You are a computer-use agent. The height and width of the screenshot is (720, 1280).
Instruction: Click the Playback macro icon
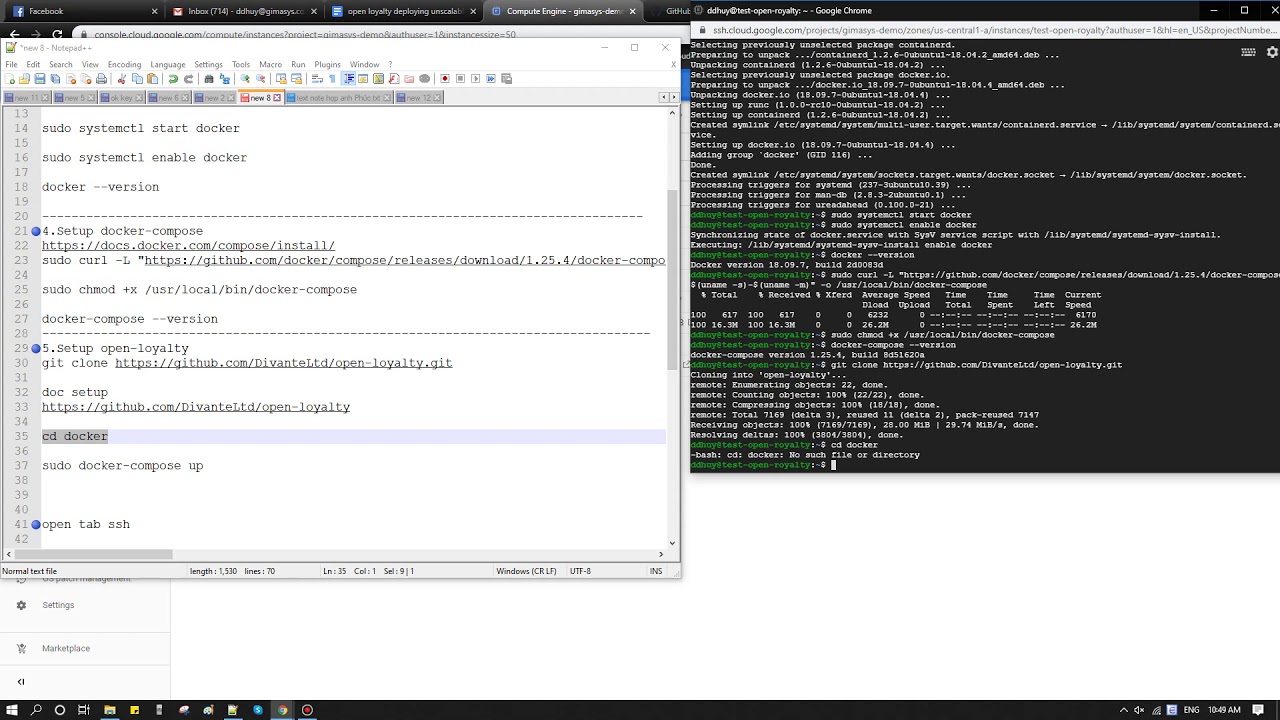pos(476,79)
